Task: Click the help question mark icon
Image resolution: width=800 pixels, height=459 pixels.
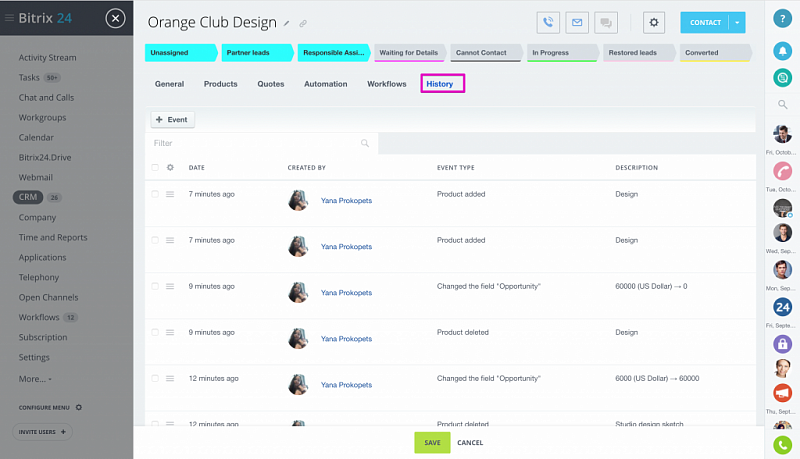Action: [782, 18]
